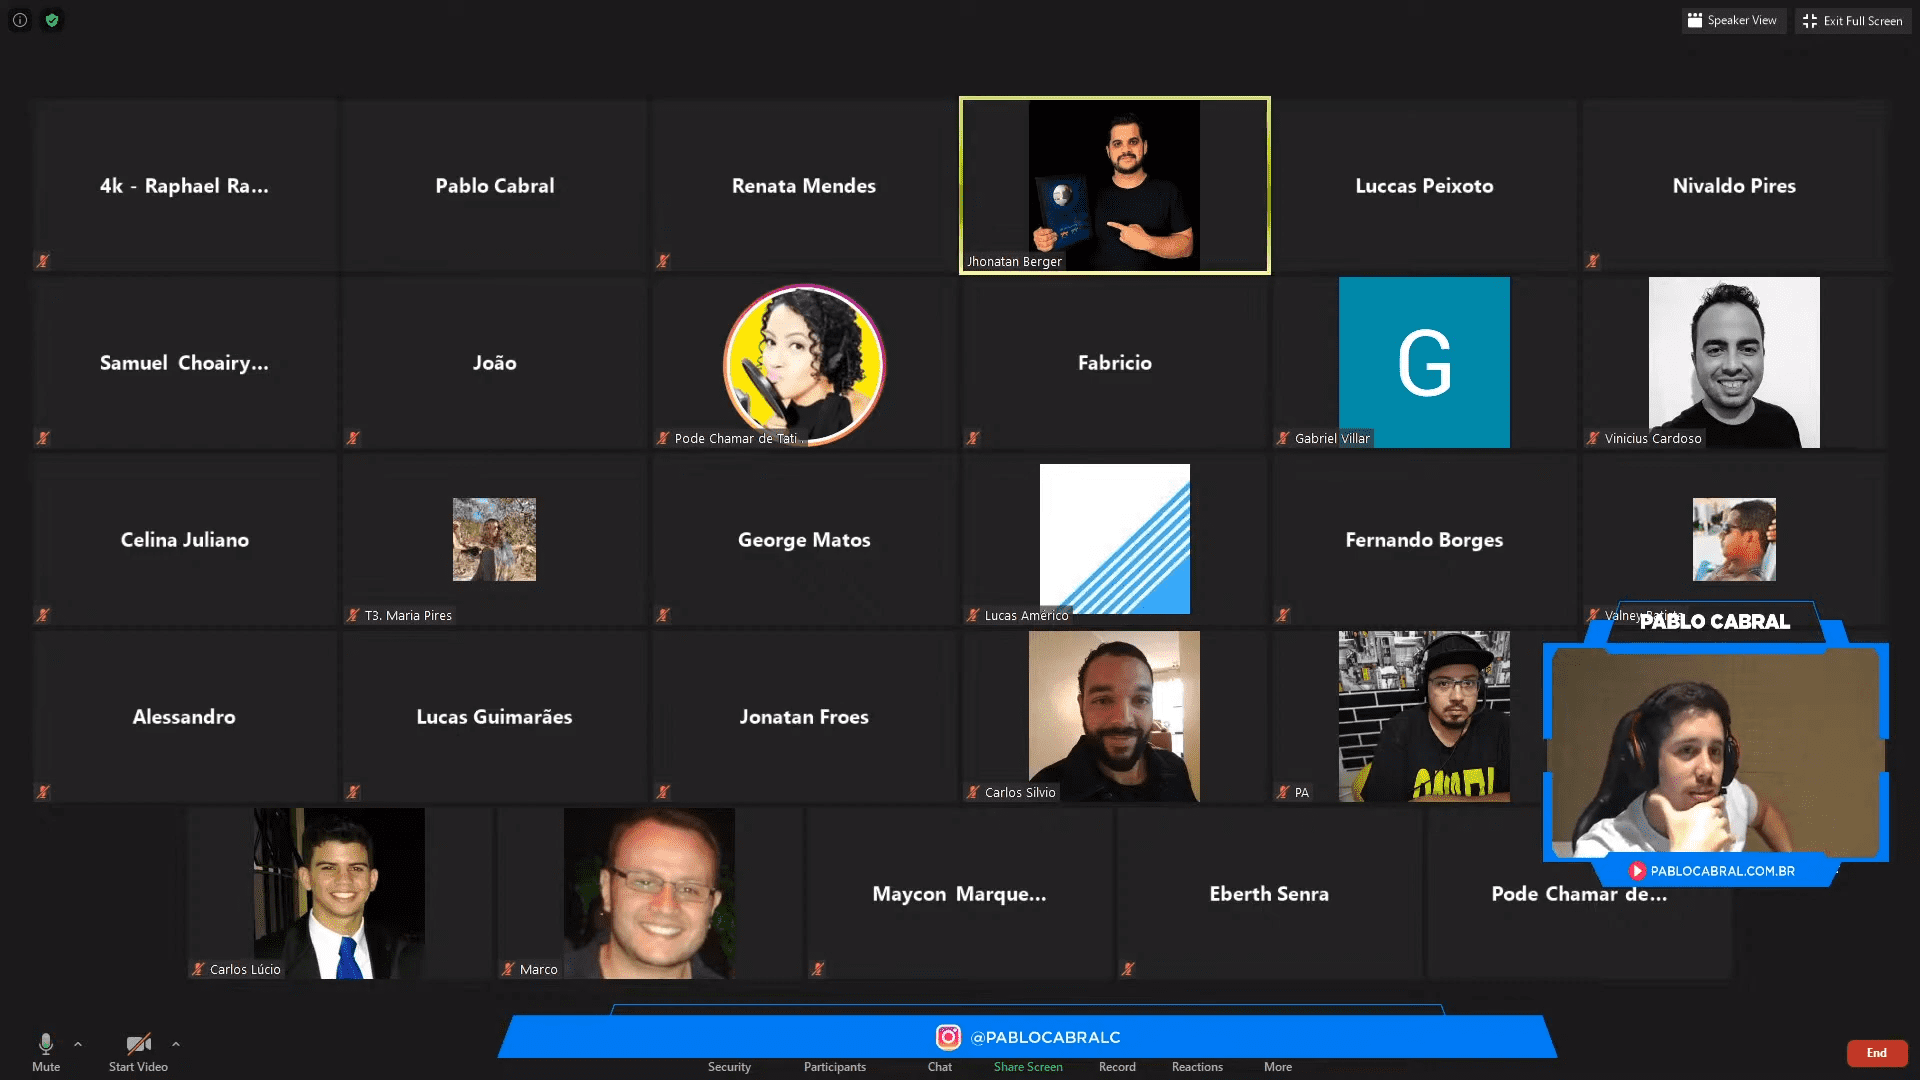
Task: Switch to Speaker View
Action: pos(1733,20)
